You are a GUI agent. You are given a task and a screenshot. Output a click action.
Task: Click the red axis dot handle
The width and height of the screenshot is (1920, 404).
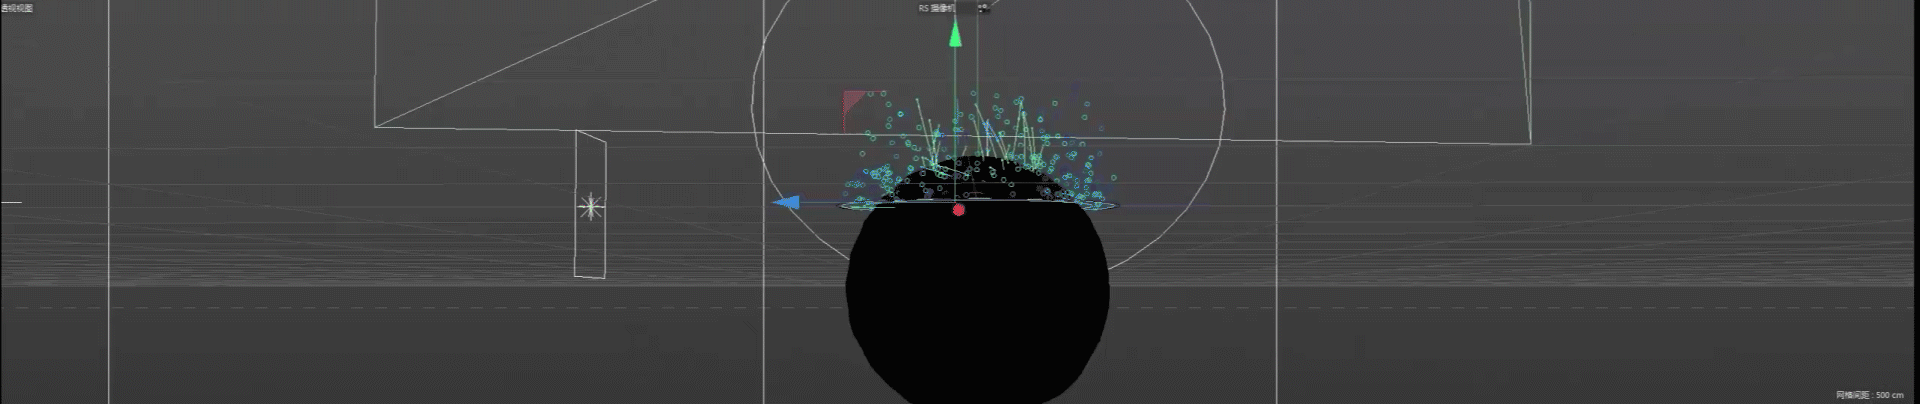[959, 210]
